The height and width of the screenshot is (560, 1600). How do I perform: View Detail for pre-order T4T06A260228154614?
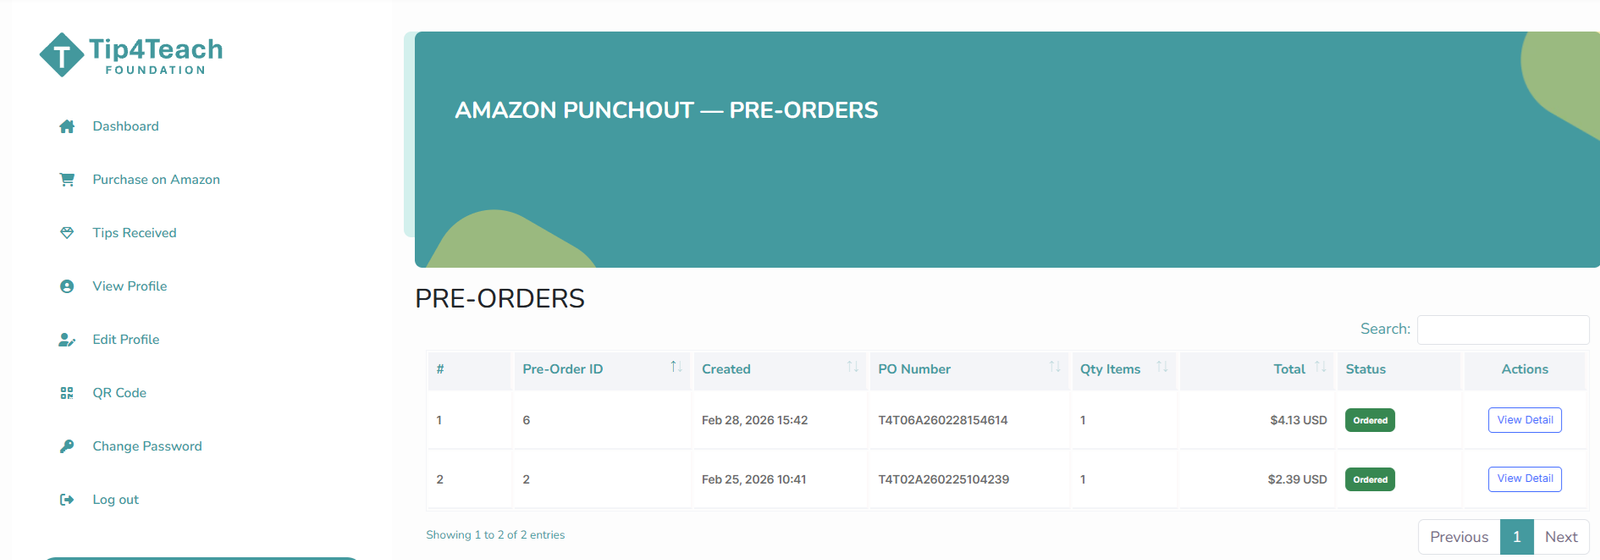(x=1525, y=420)
